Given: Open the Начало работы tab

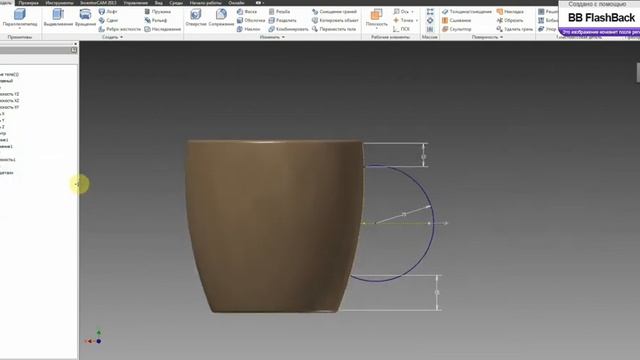Looking at the screenshot, I should coord(205,3).
